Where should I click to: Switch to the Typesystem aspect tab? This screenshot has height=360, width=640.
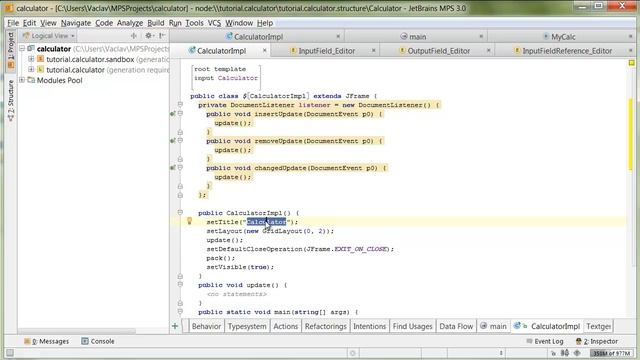pos(247,327)
